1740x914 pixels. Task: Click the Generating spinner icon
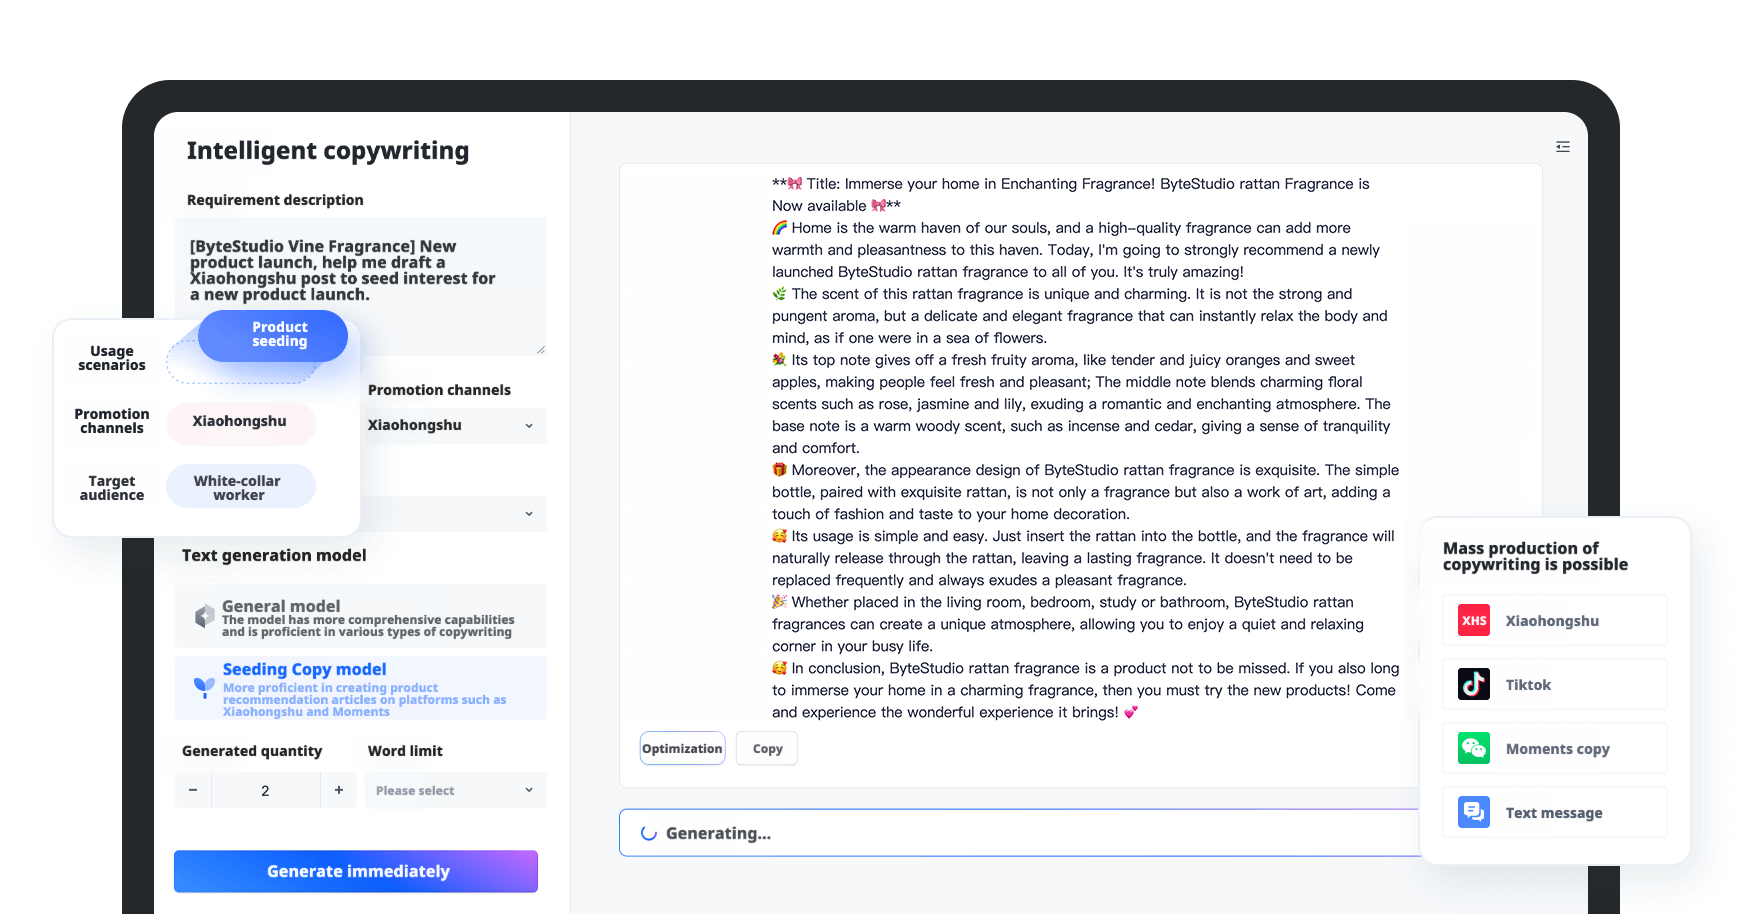tap(649, 833)
